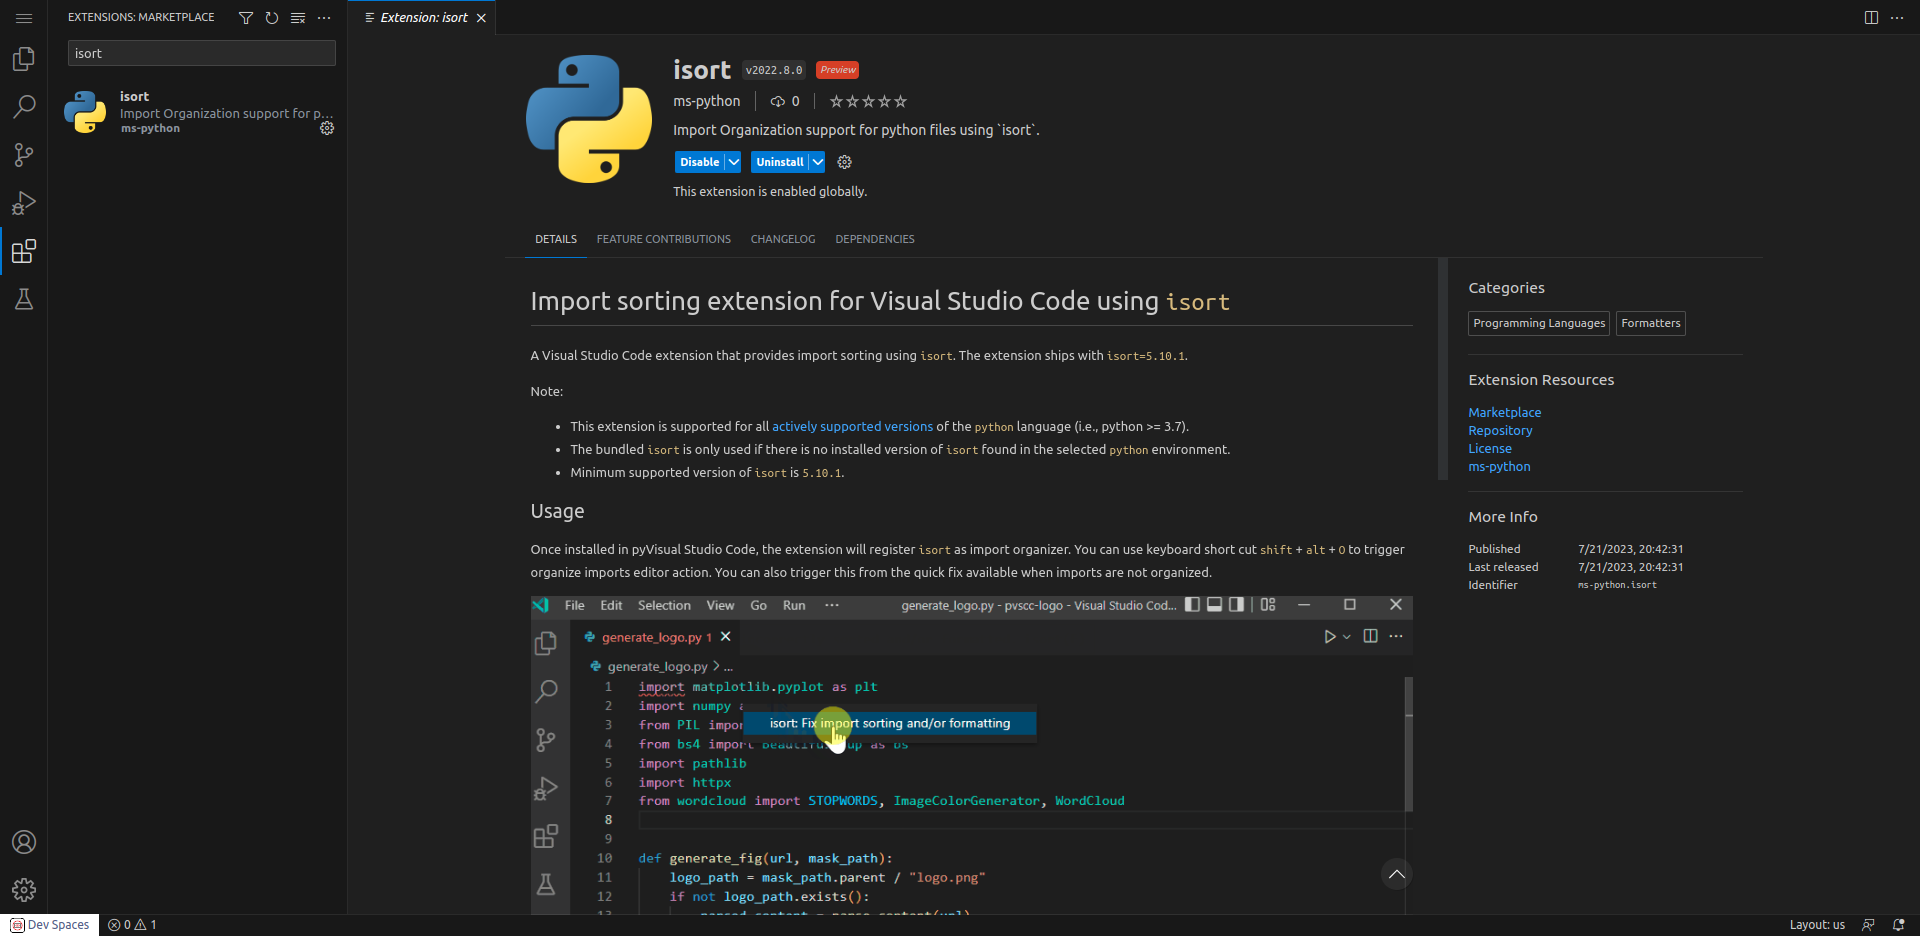Open hamburger application menu
1920x936 pixels.
[x=24, y=18]
